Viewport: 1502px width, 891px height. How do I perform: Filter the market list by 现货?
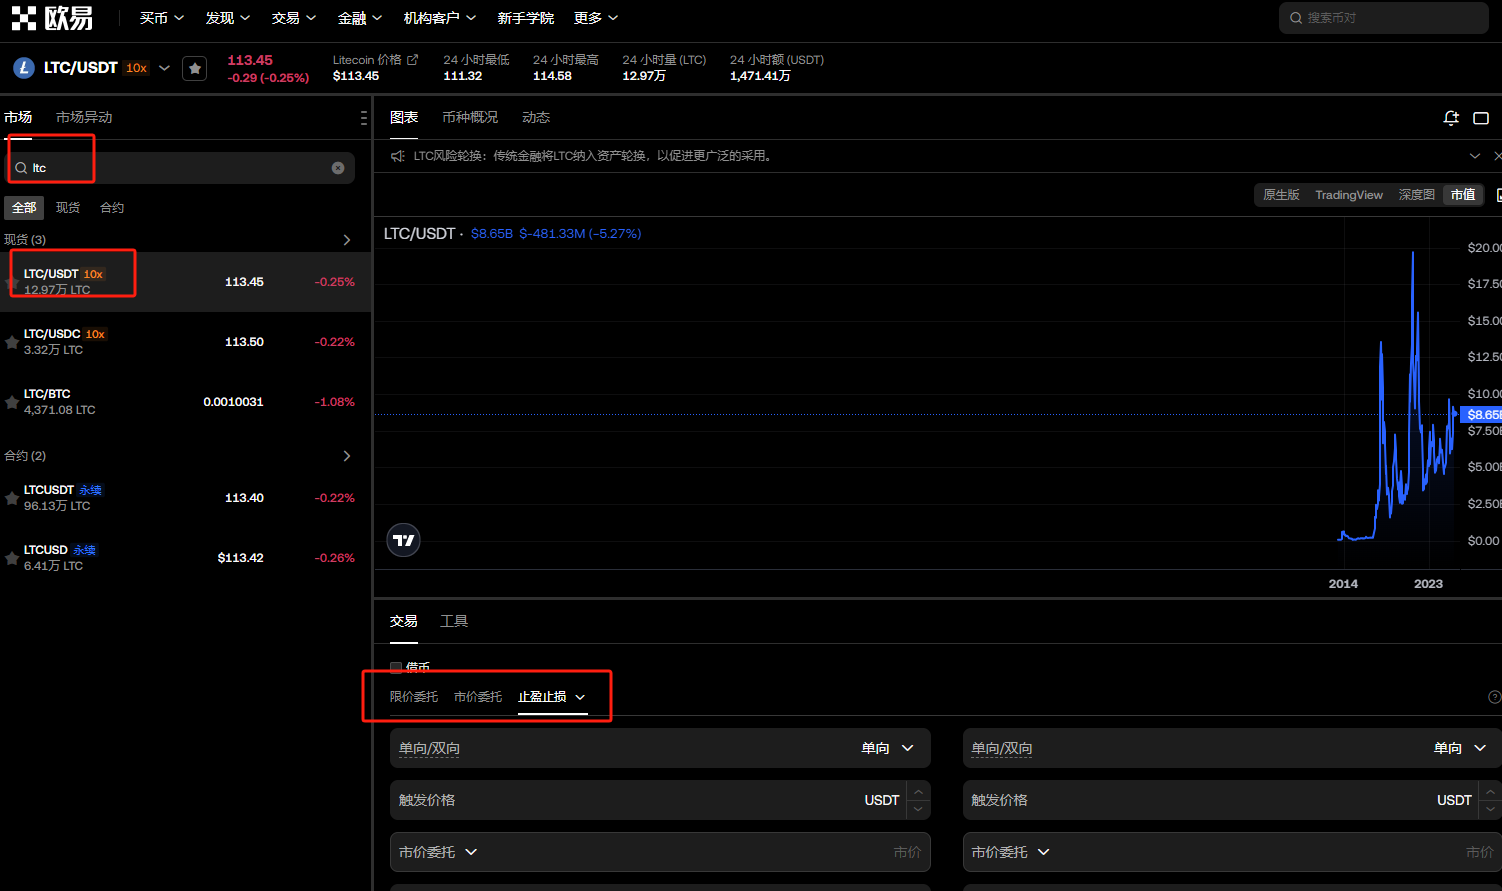tap(68, 208)
